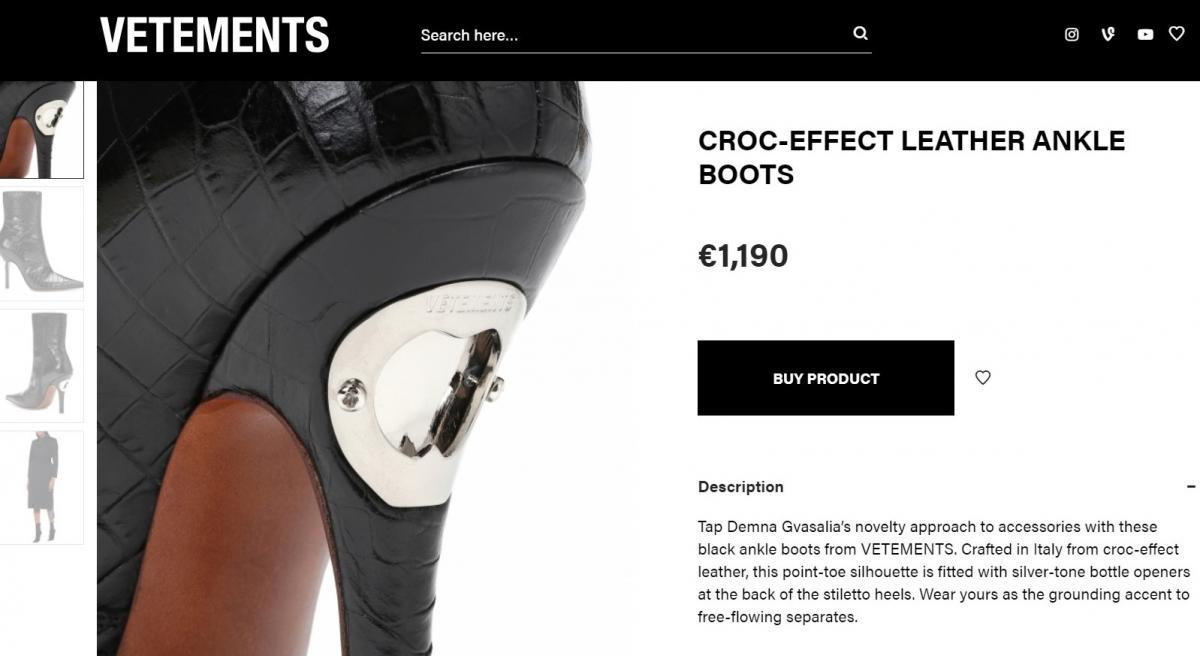
Task: Click the search magnifier icon
Action: click(860, 34)
